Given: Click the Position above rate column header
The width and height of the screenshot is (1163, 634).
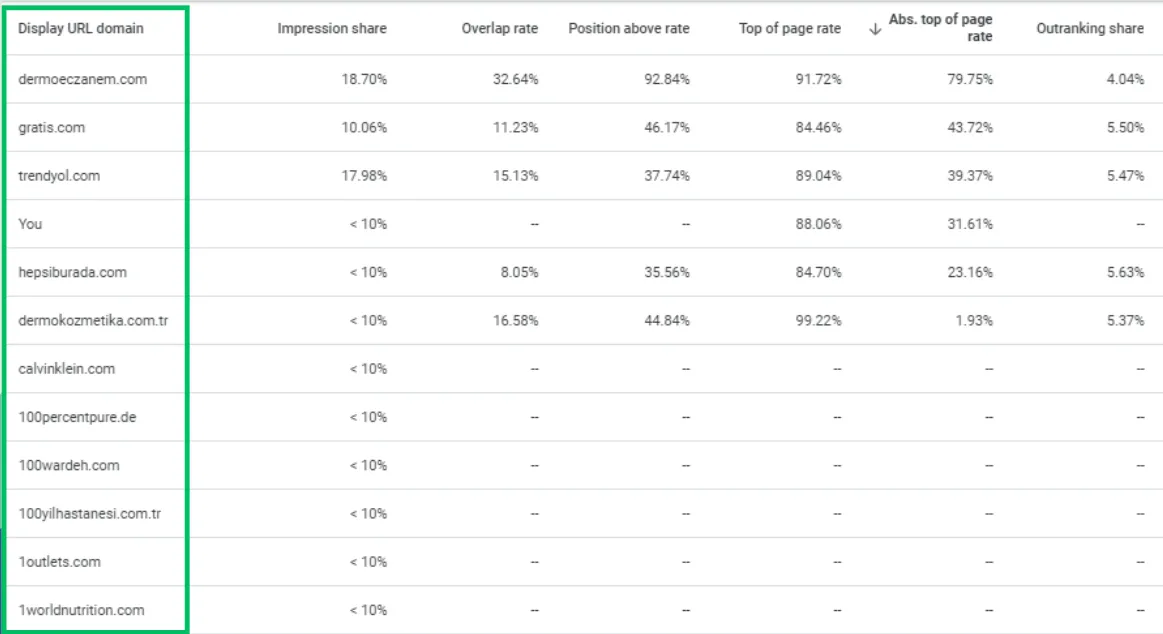Looking at the screenshot, I should tap(628, 29).
